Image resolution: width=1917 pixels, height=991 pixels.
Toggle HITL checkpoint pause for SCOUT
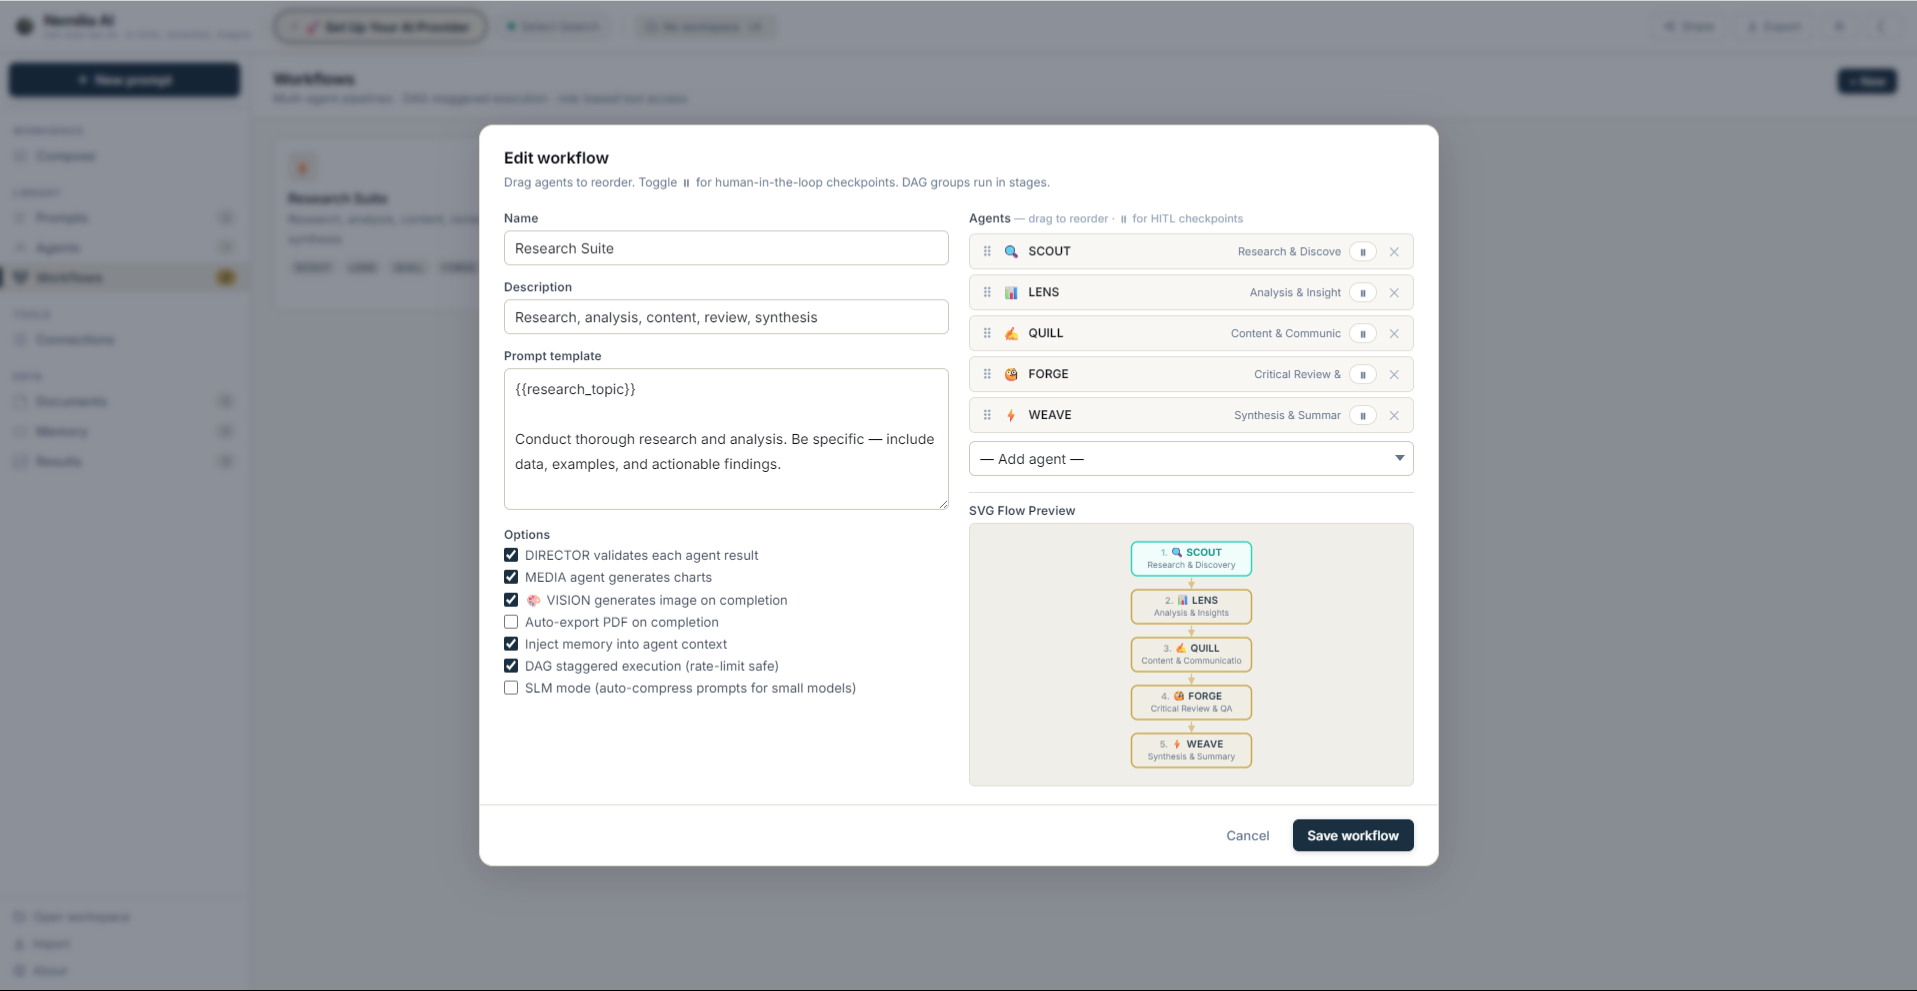point(1363,252)
